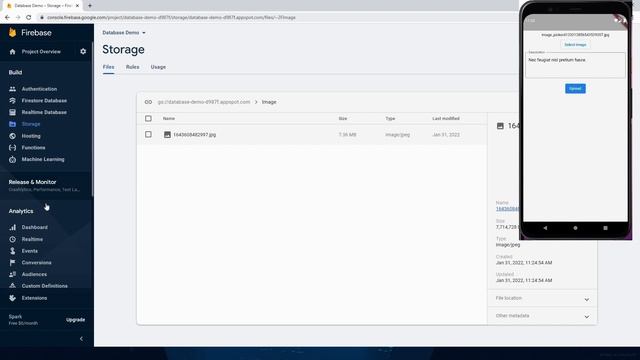Tap the phone emulator recents button
Screen dimensions: 640x360
click(x=605, y=228)
